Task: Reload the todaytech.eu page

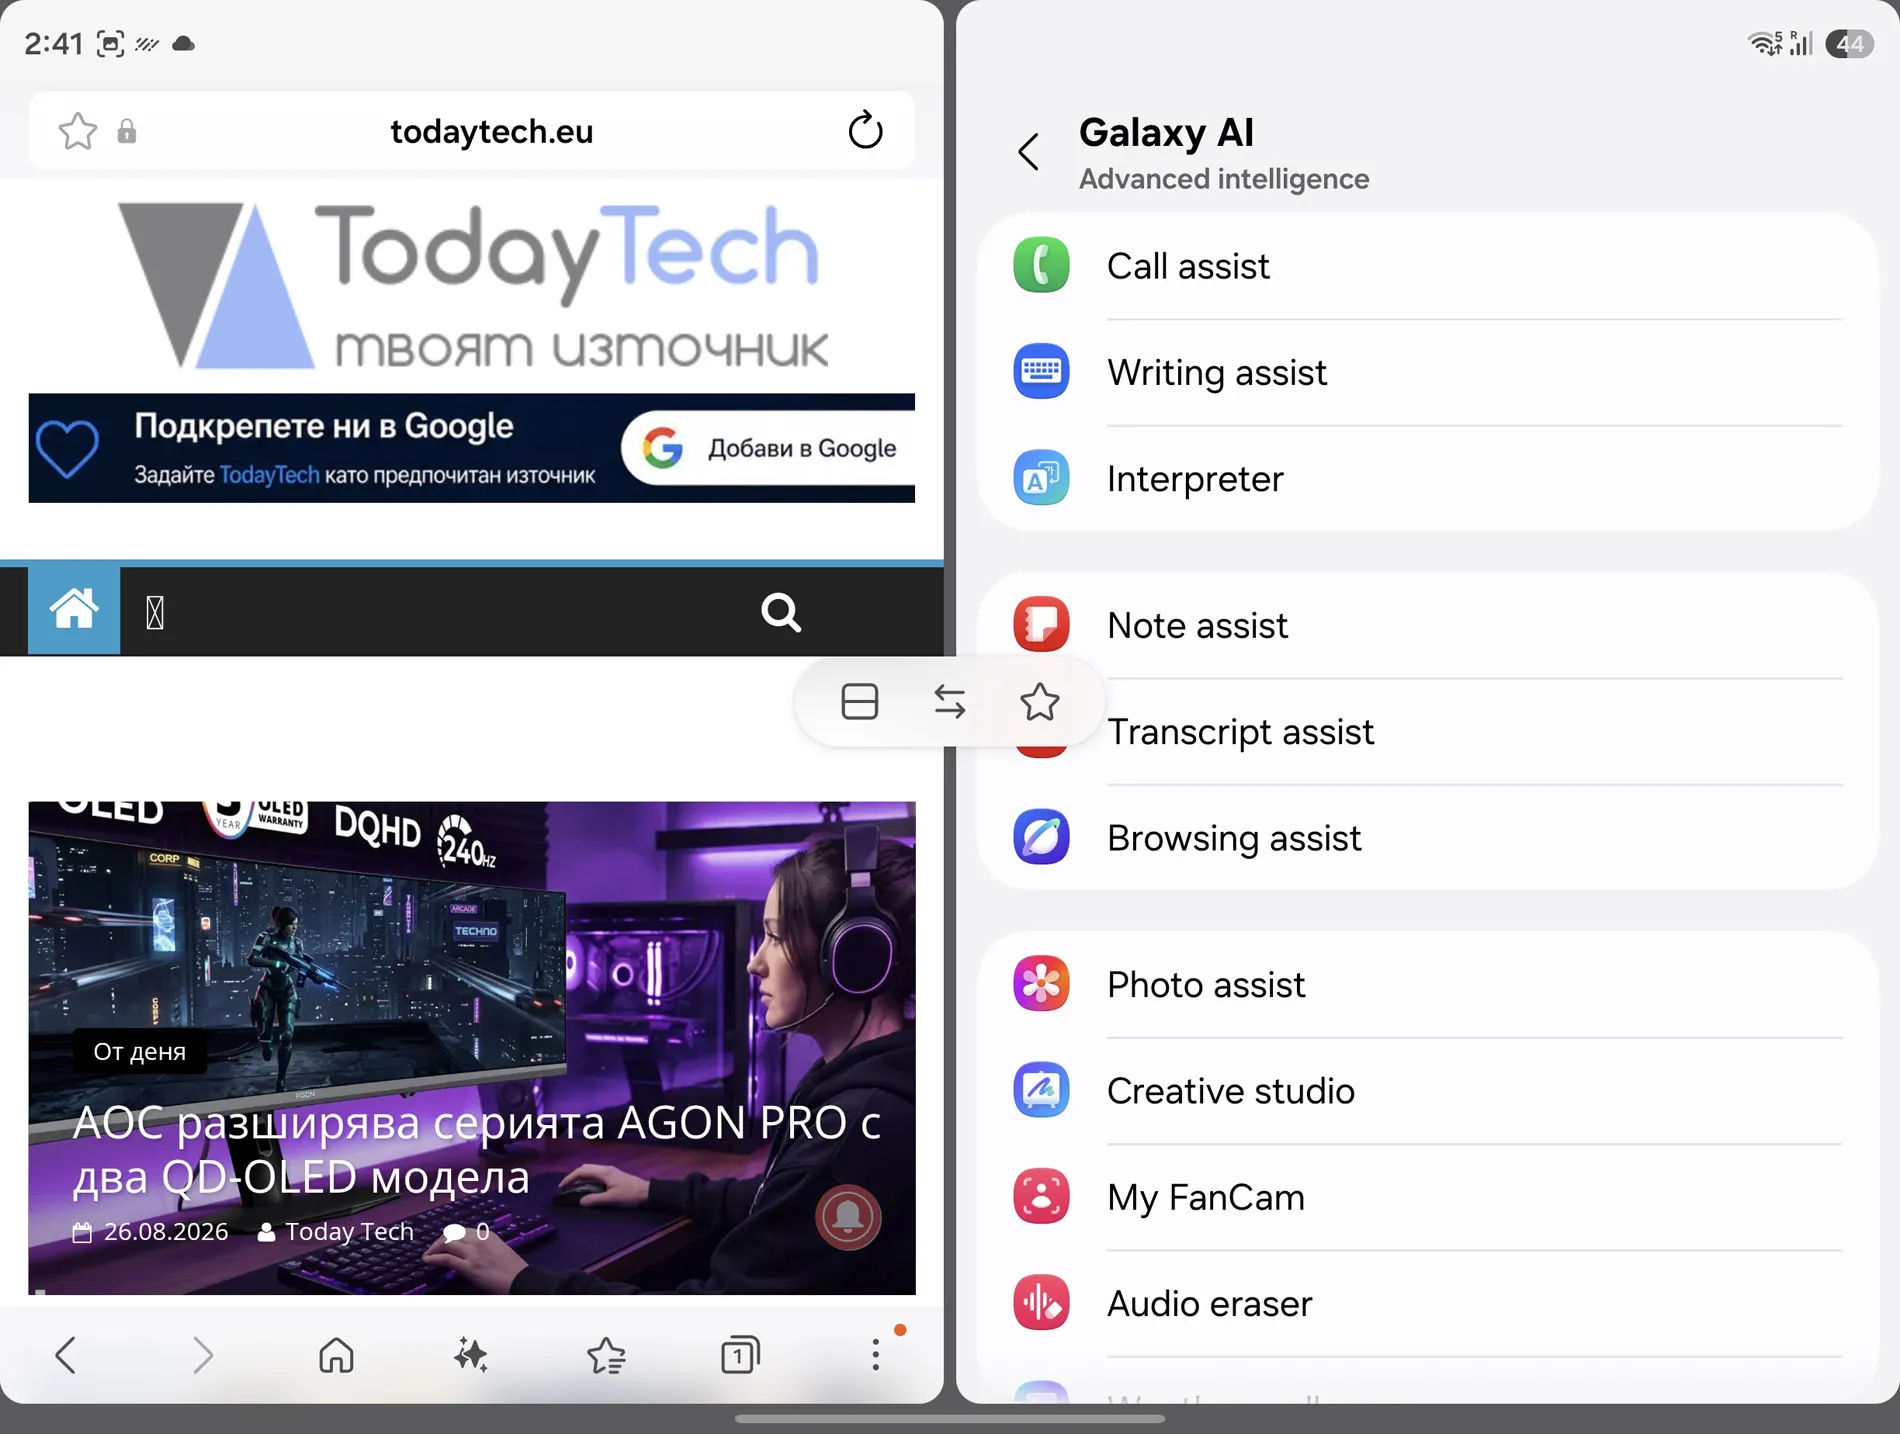Action: (x=865, y=130)
